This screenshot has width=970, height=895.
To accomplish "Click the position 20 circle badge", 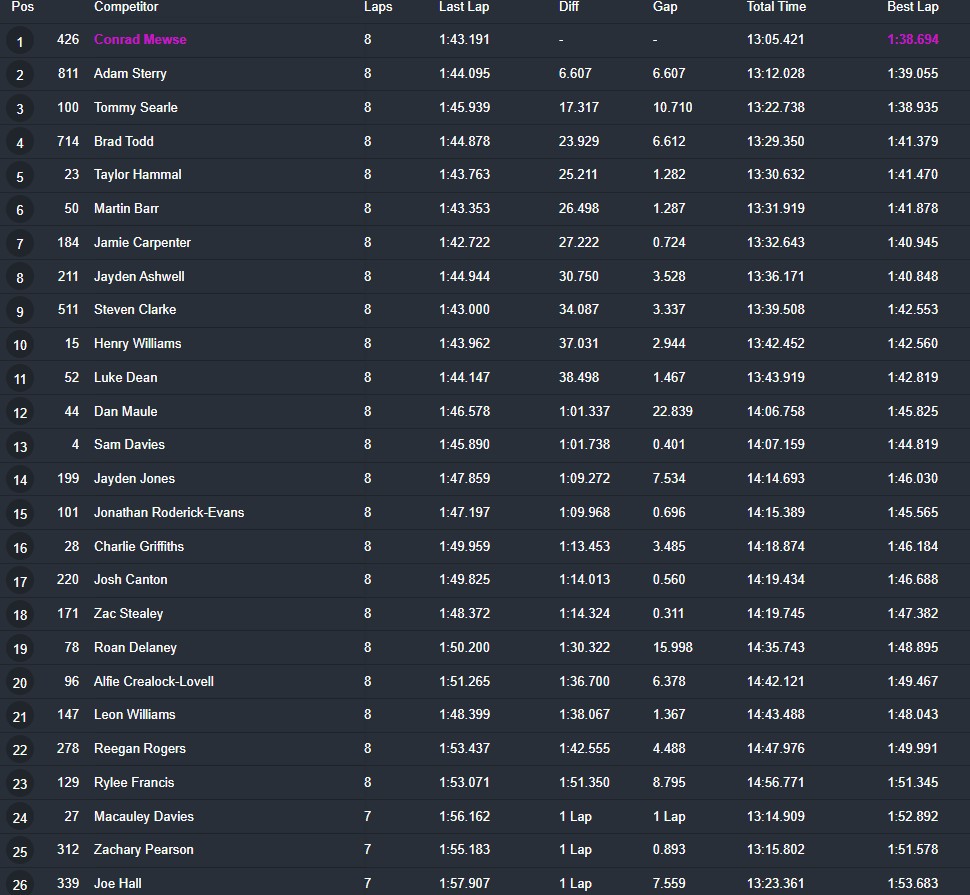I will (x=20, y=682).
